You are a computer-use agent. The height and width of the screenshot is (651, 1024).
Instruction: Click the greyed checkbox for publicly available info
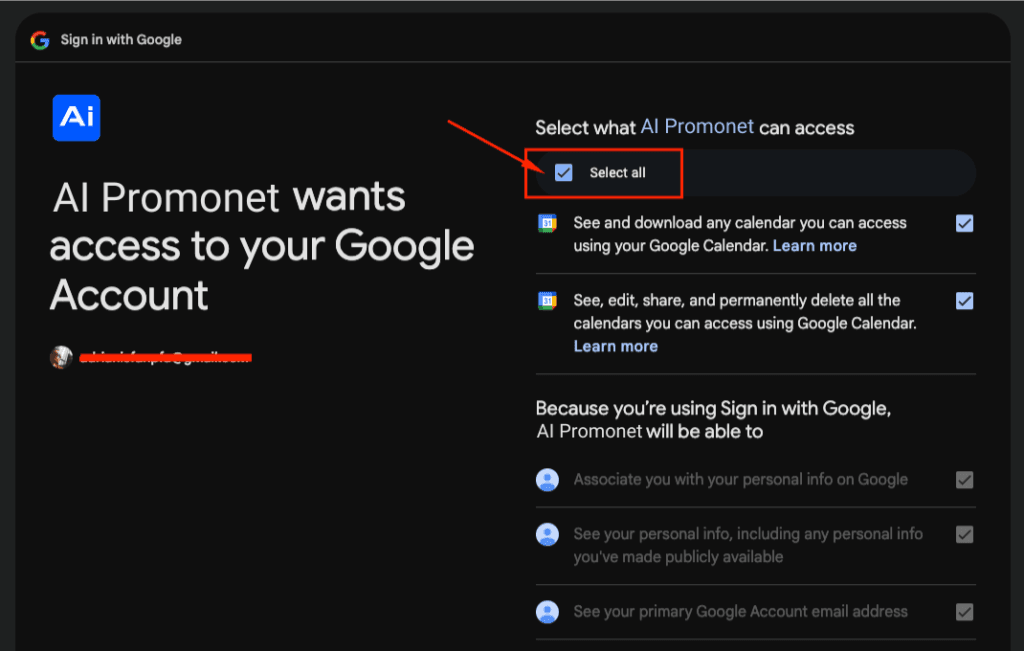(x=964, y=534)
